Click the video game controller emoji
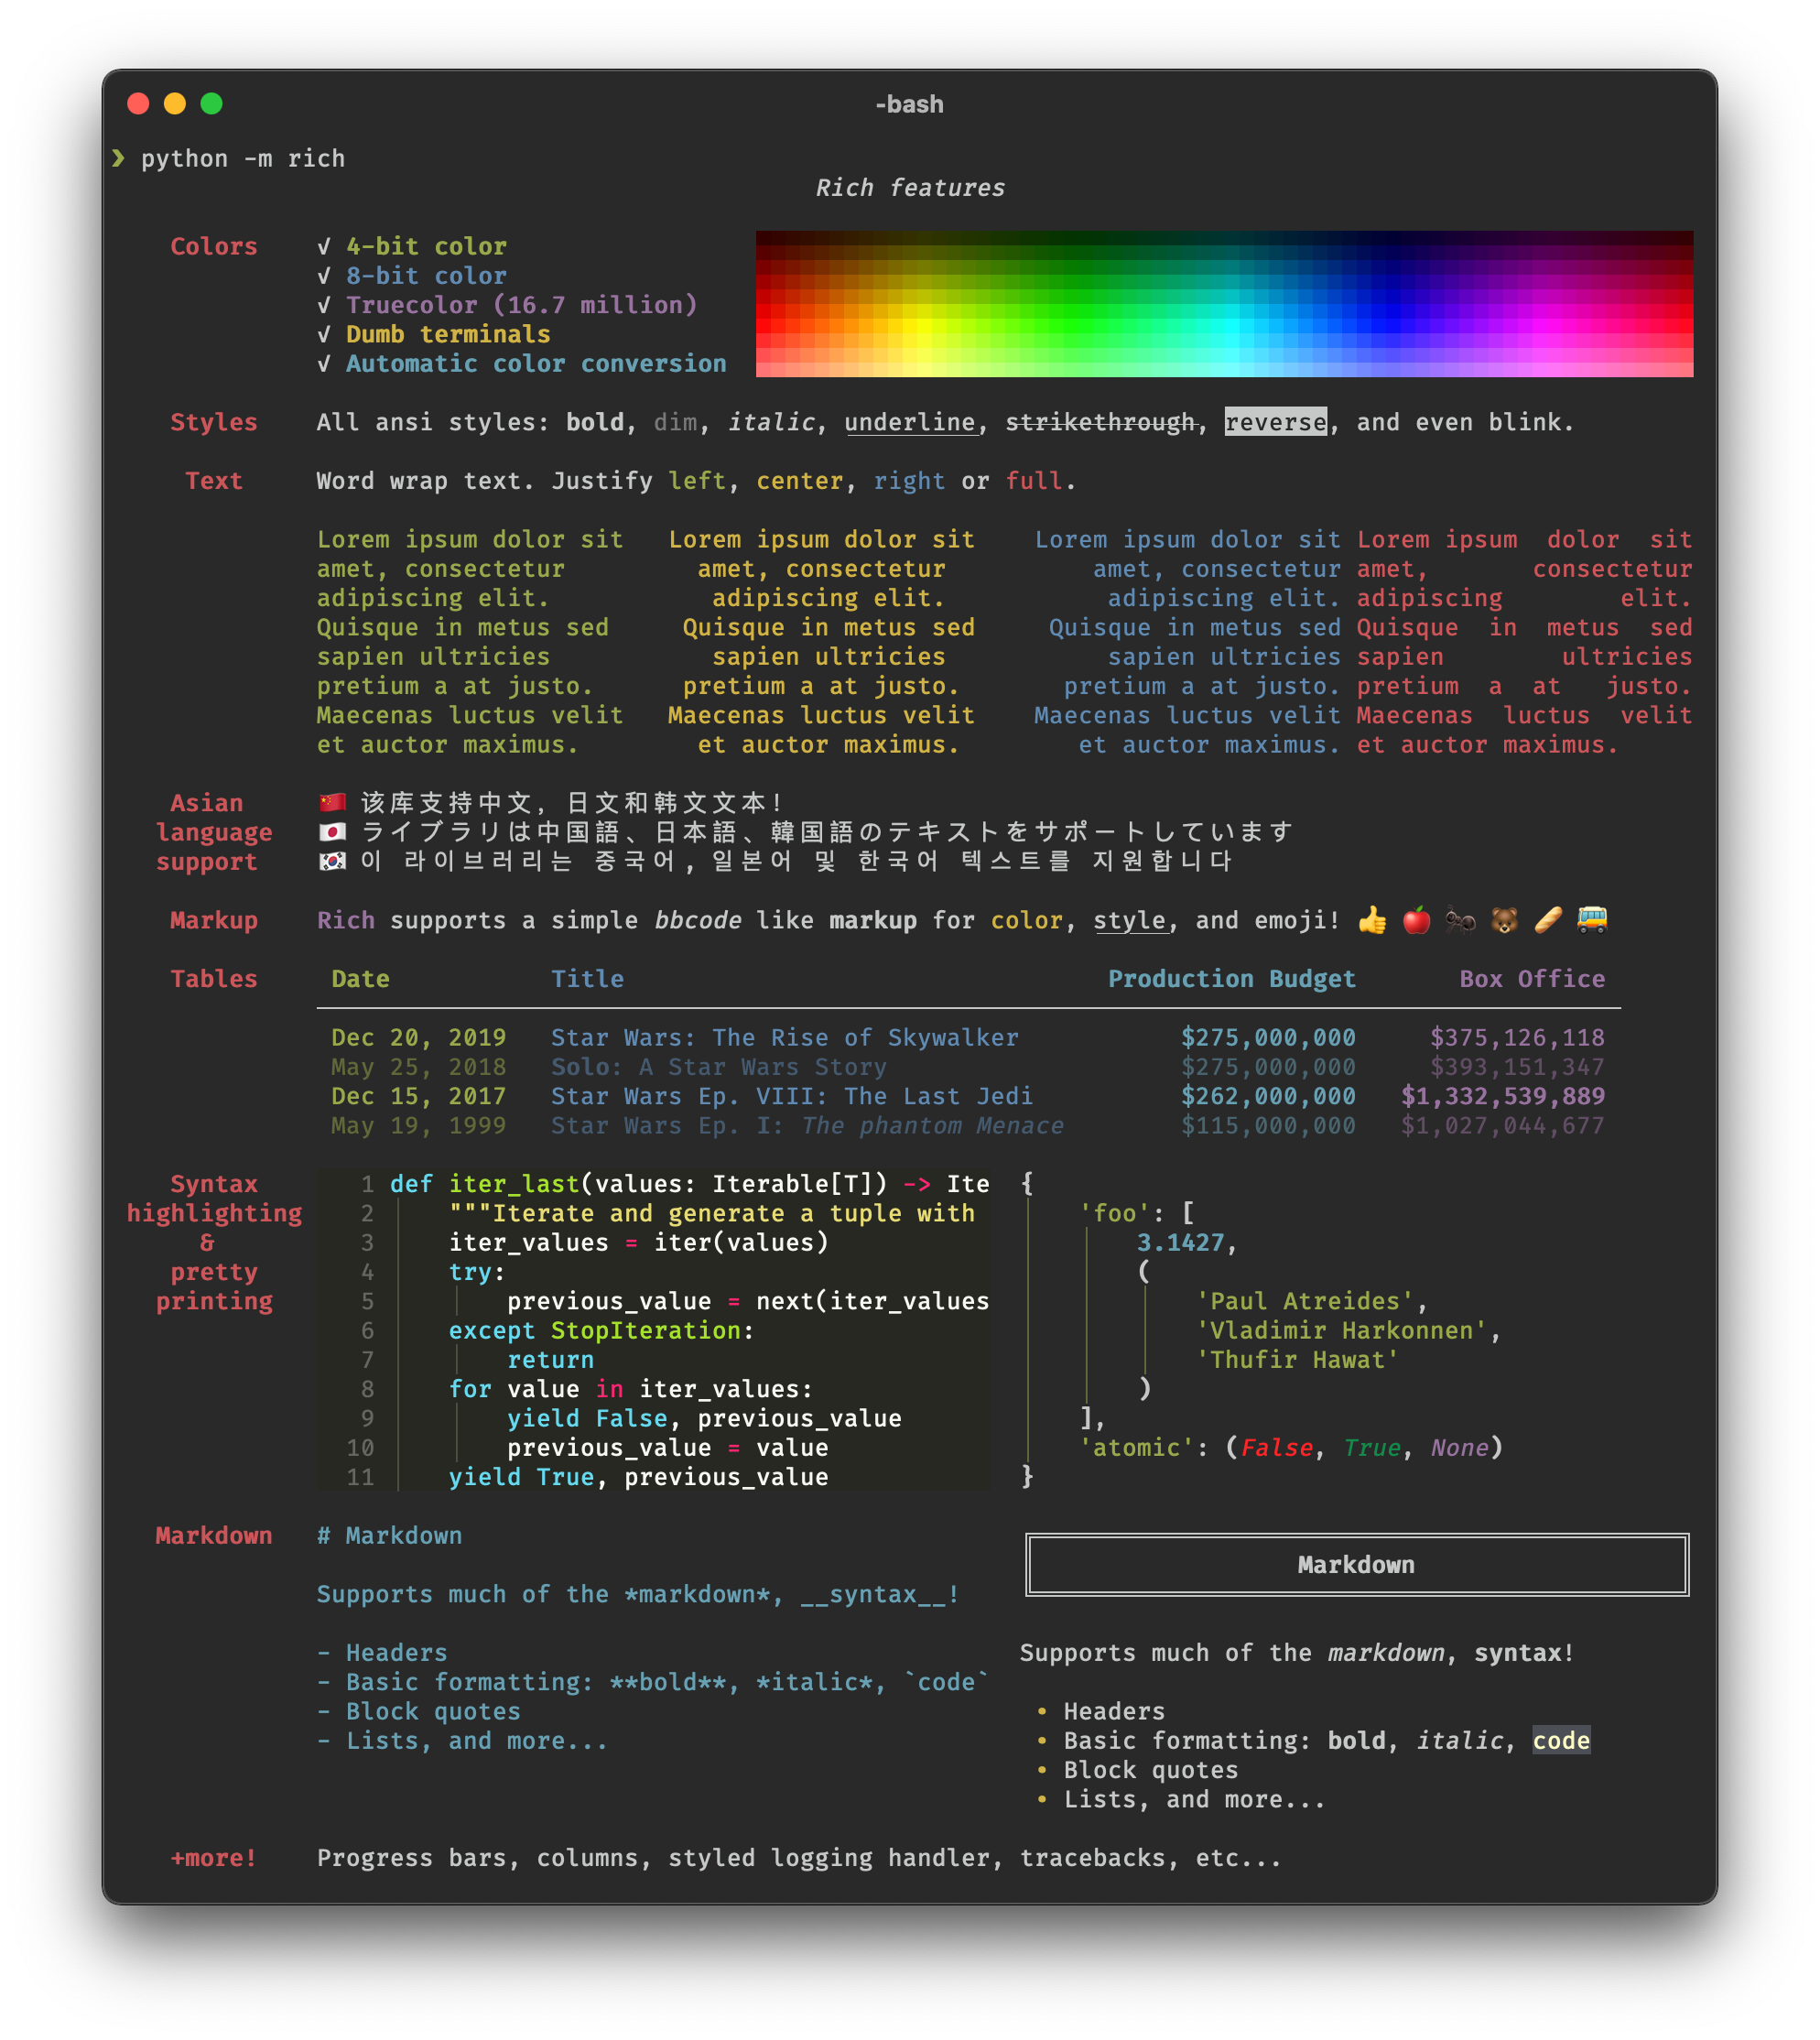The image size is (1820, 2040). tap(1459, 920)
